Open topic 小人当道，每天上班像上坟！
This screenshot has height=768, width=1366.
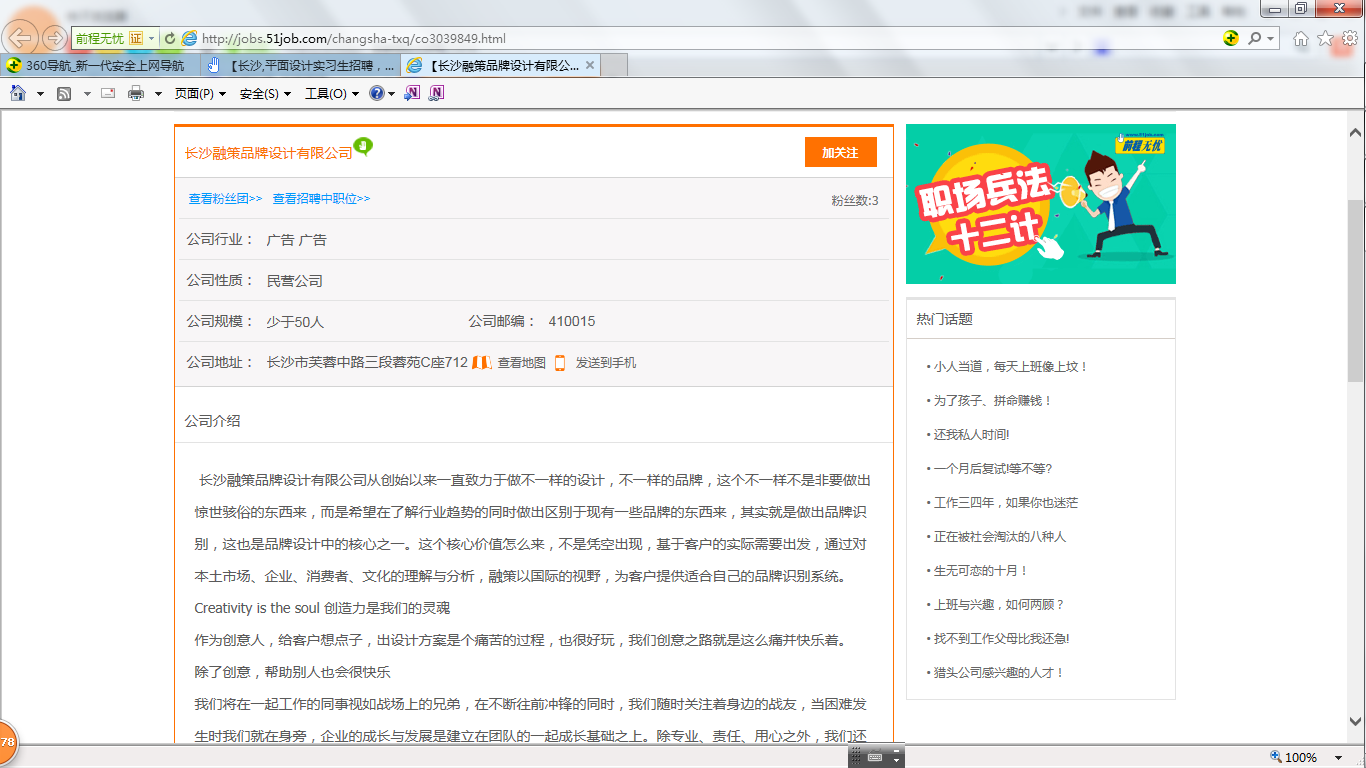(x=1010, y=367)
